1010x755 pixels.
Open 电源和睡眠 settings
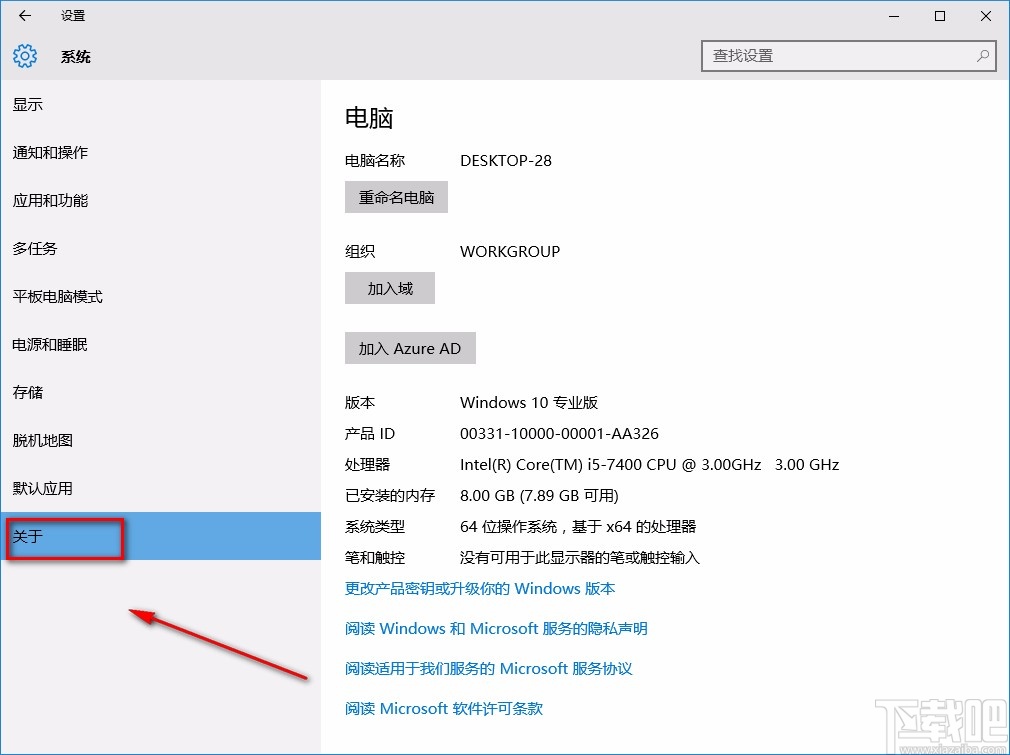[x=50, y=344]
